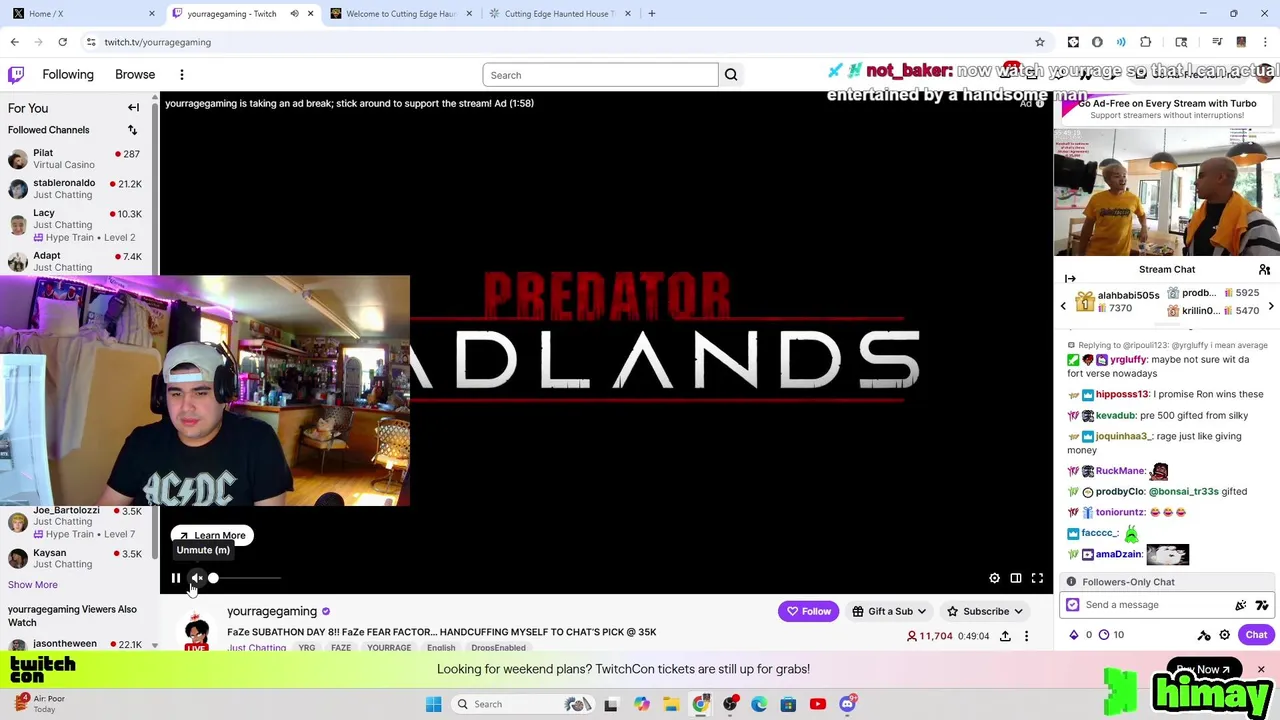Viewport: 1280px width, 720px height.
Task: Open Kaysan's channel in sidebar
Action: [x=77, y=558]
